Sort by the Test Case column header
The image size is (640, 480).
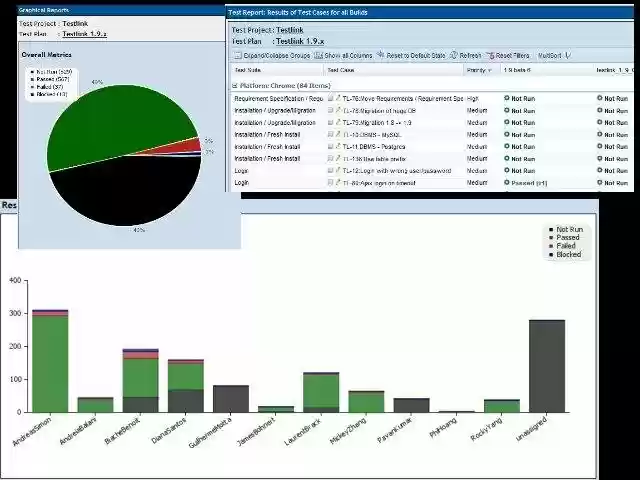(x=340, y=70)
